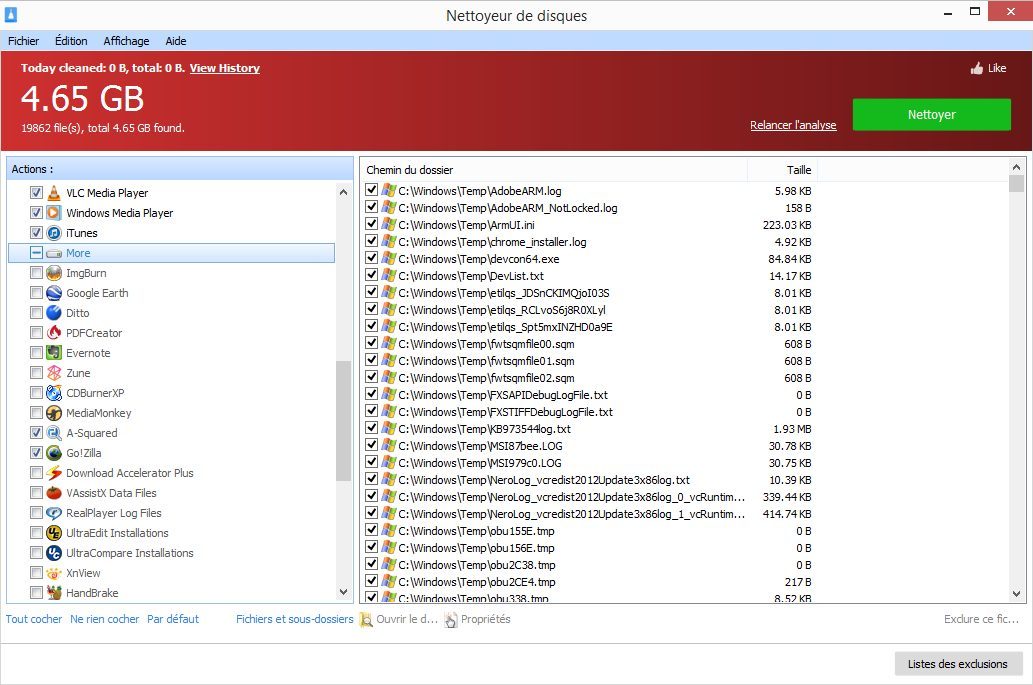
Task: Click the XnView icon
Action: pos(54,573)
